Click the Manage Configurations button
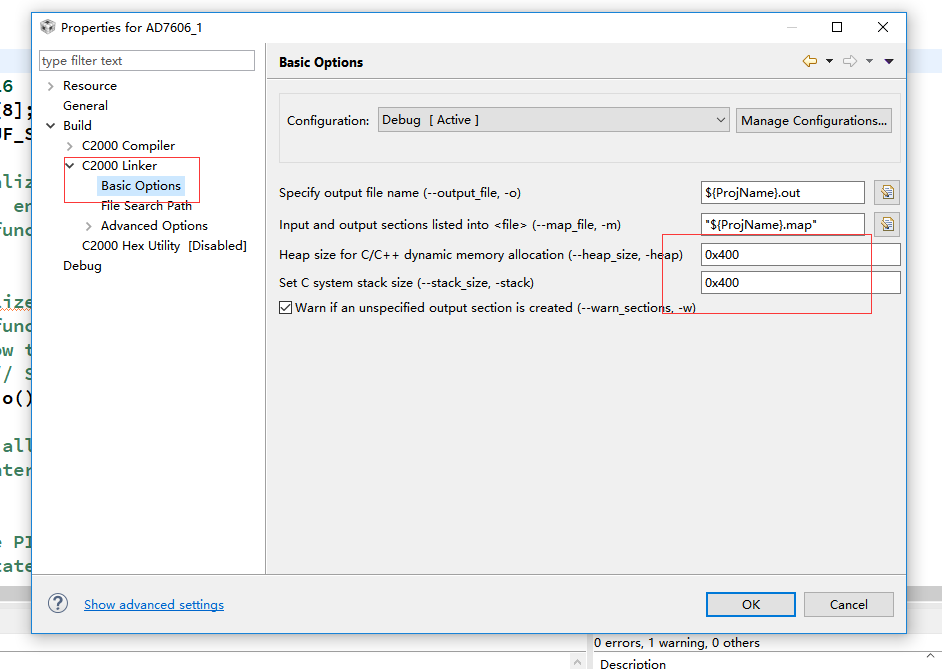Image resolution: width=942 pixels, height=669 pixels. click(x=813, y=121)
